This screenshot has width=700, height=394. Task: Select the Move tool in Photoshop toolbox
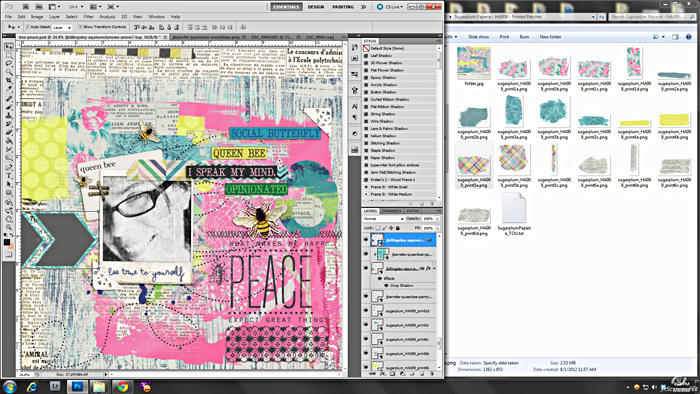(x=9, y=46)
